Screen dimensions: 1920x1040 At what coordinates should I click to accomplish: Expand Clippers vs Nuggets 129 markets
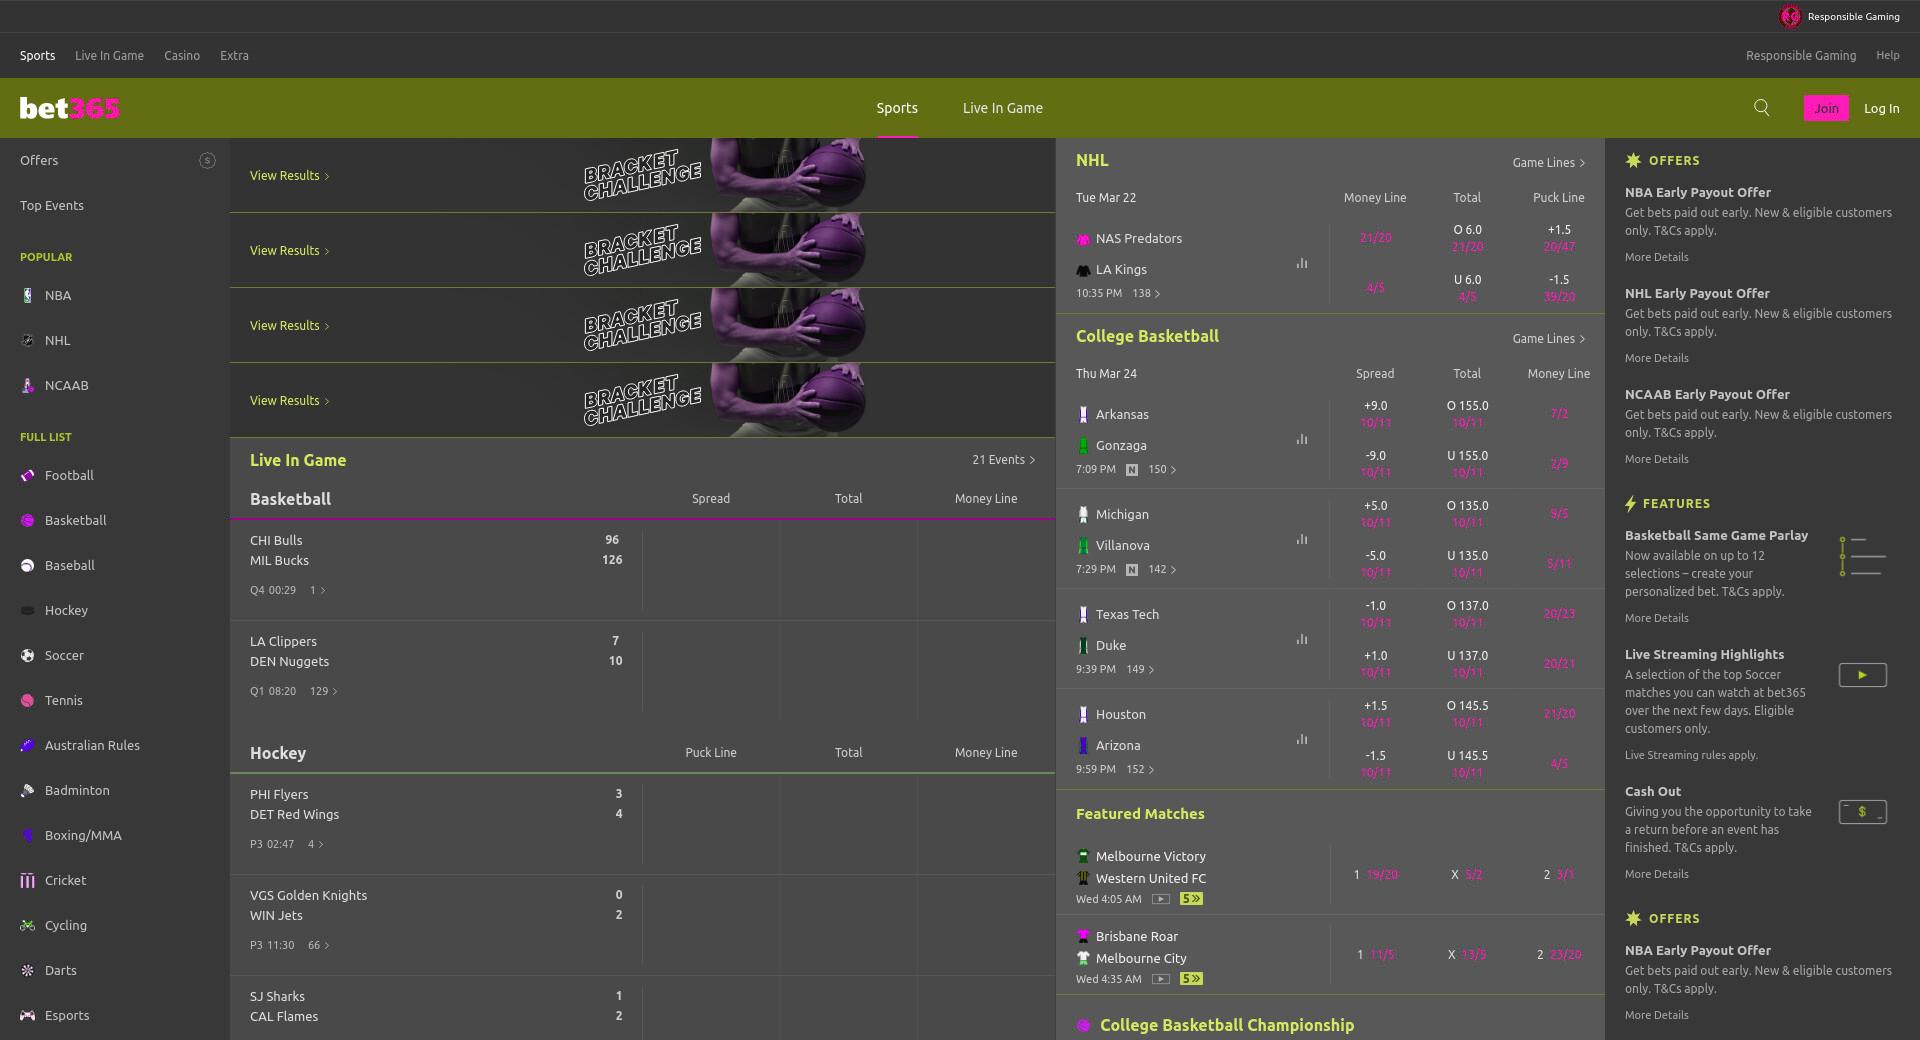coord(324,691)
